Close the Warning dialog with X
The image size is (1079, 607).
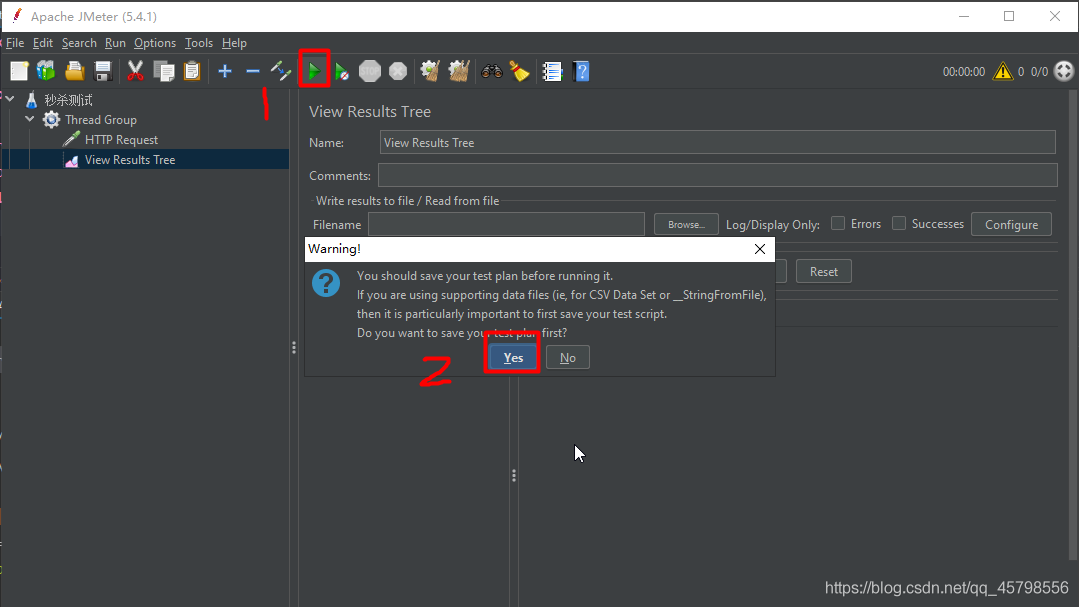tap(760, 249)
